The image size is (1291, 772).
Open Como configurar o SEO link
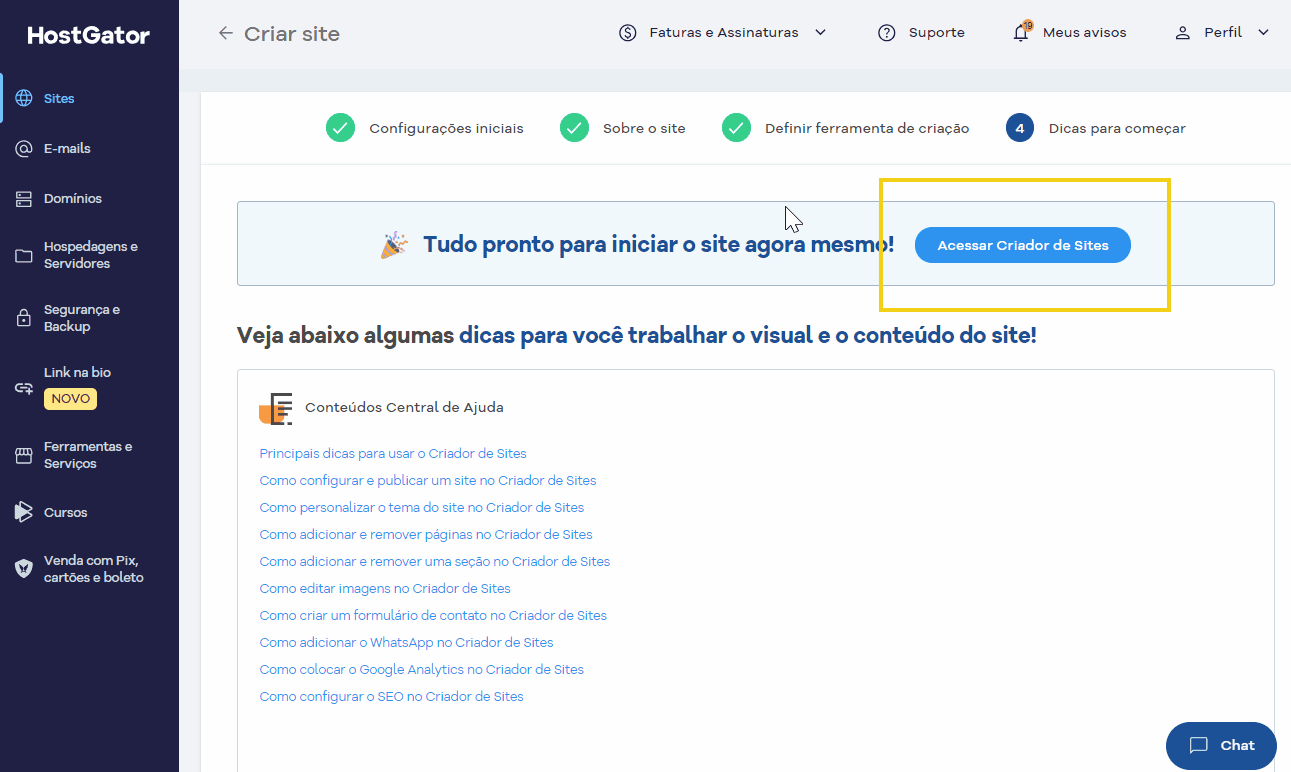[x=392, y=696]
